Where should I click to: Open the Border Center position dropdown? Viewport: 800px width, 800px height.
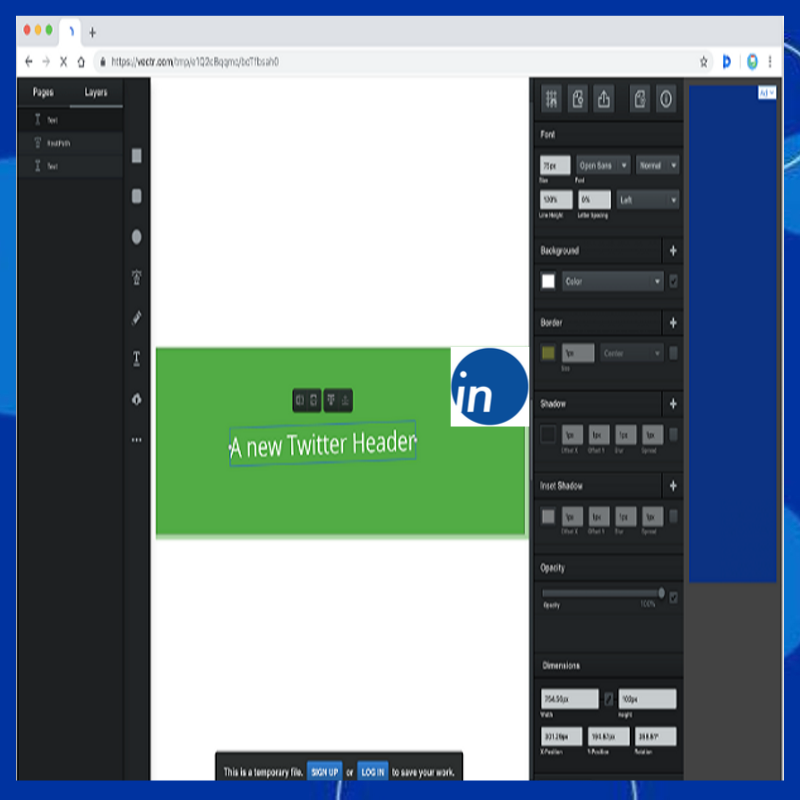point(632,353)
